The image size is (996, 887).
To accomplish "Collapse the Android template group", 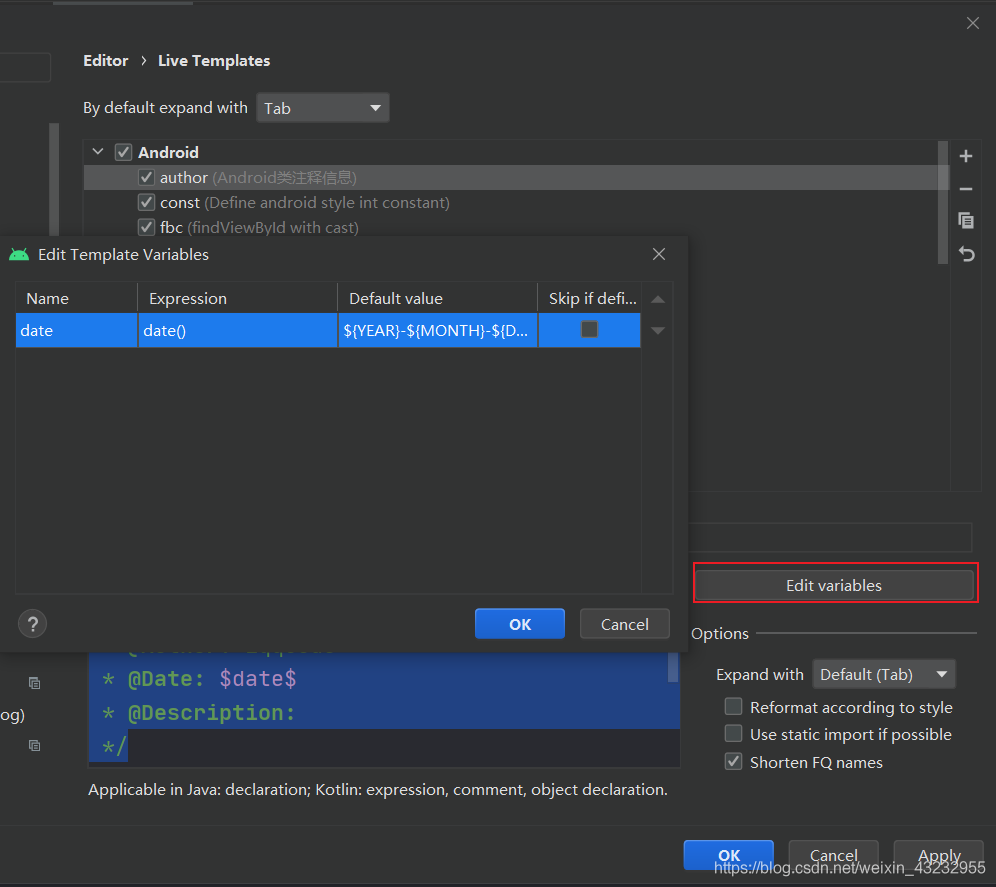I will (x=97, y=151).
